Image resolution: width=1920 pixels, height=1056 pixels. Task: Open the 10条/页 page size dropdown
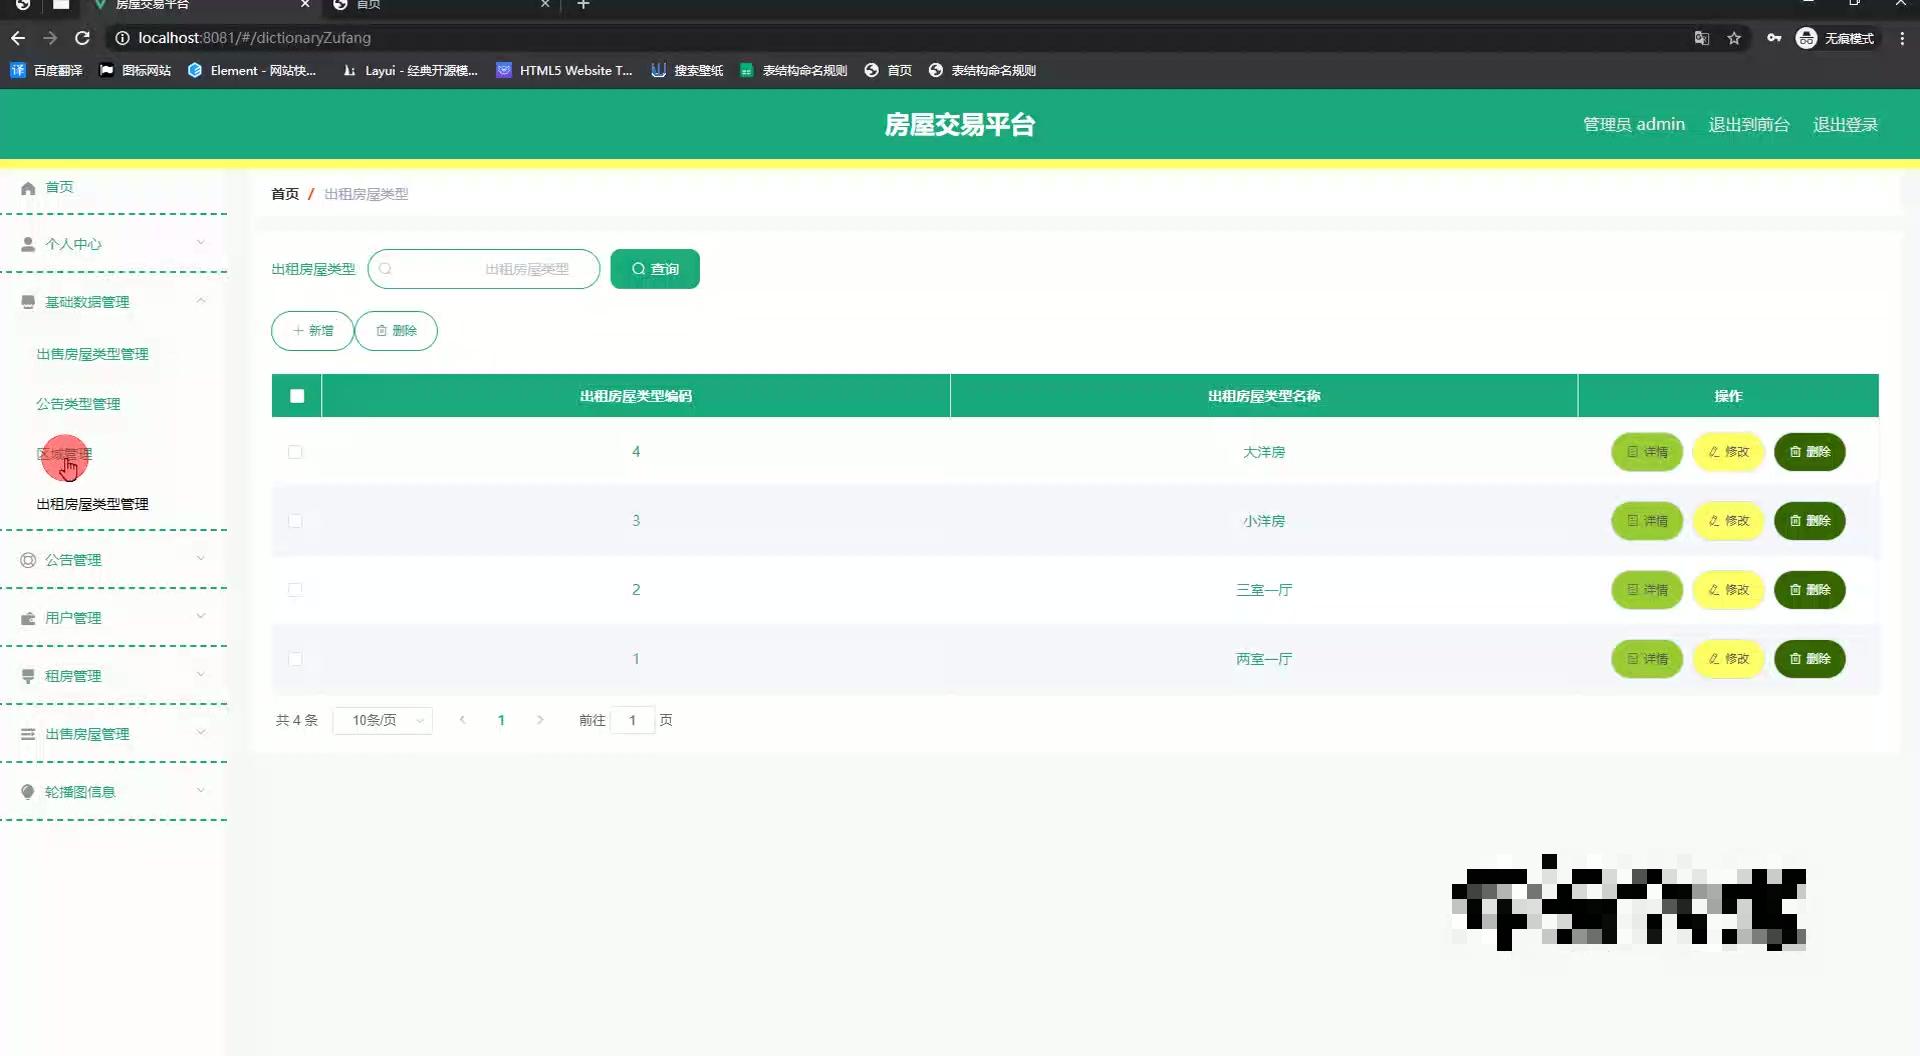click(382, 719)
